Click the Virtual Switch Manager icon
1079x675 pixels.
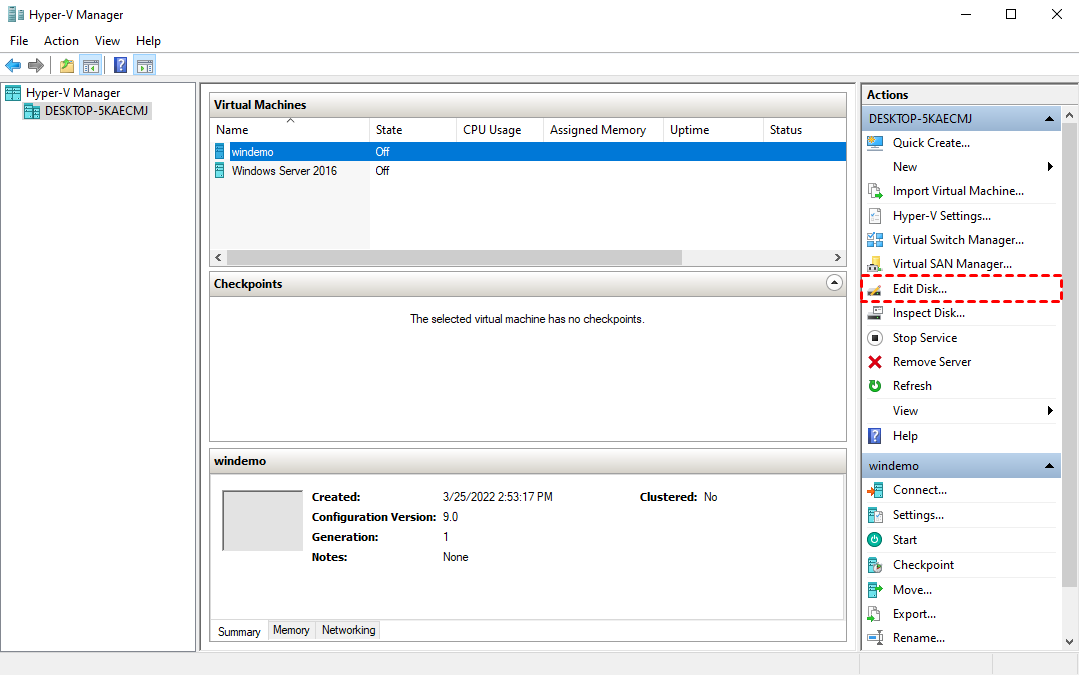pyautogui.click(x=875, y=239)
